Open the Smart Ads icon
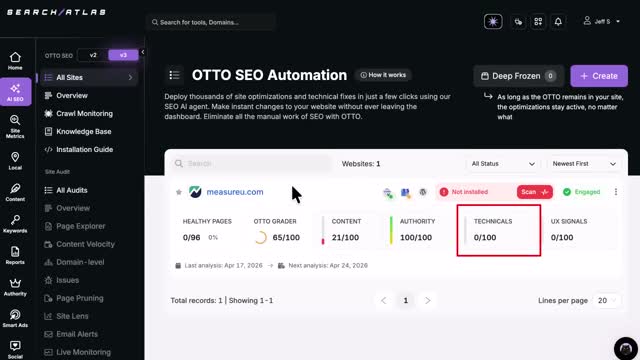The width and height of the screenshot is (640, 360). click(15, 318)
